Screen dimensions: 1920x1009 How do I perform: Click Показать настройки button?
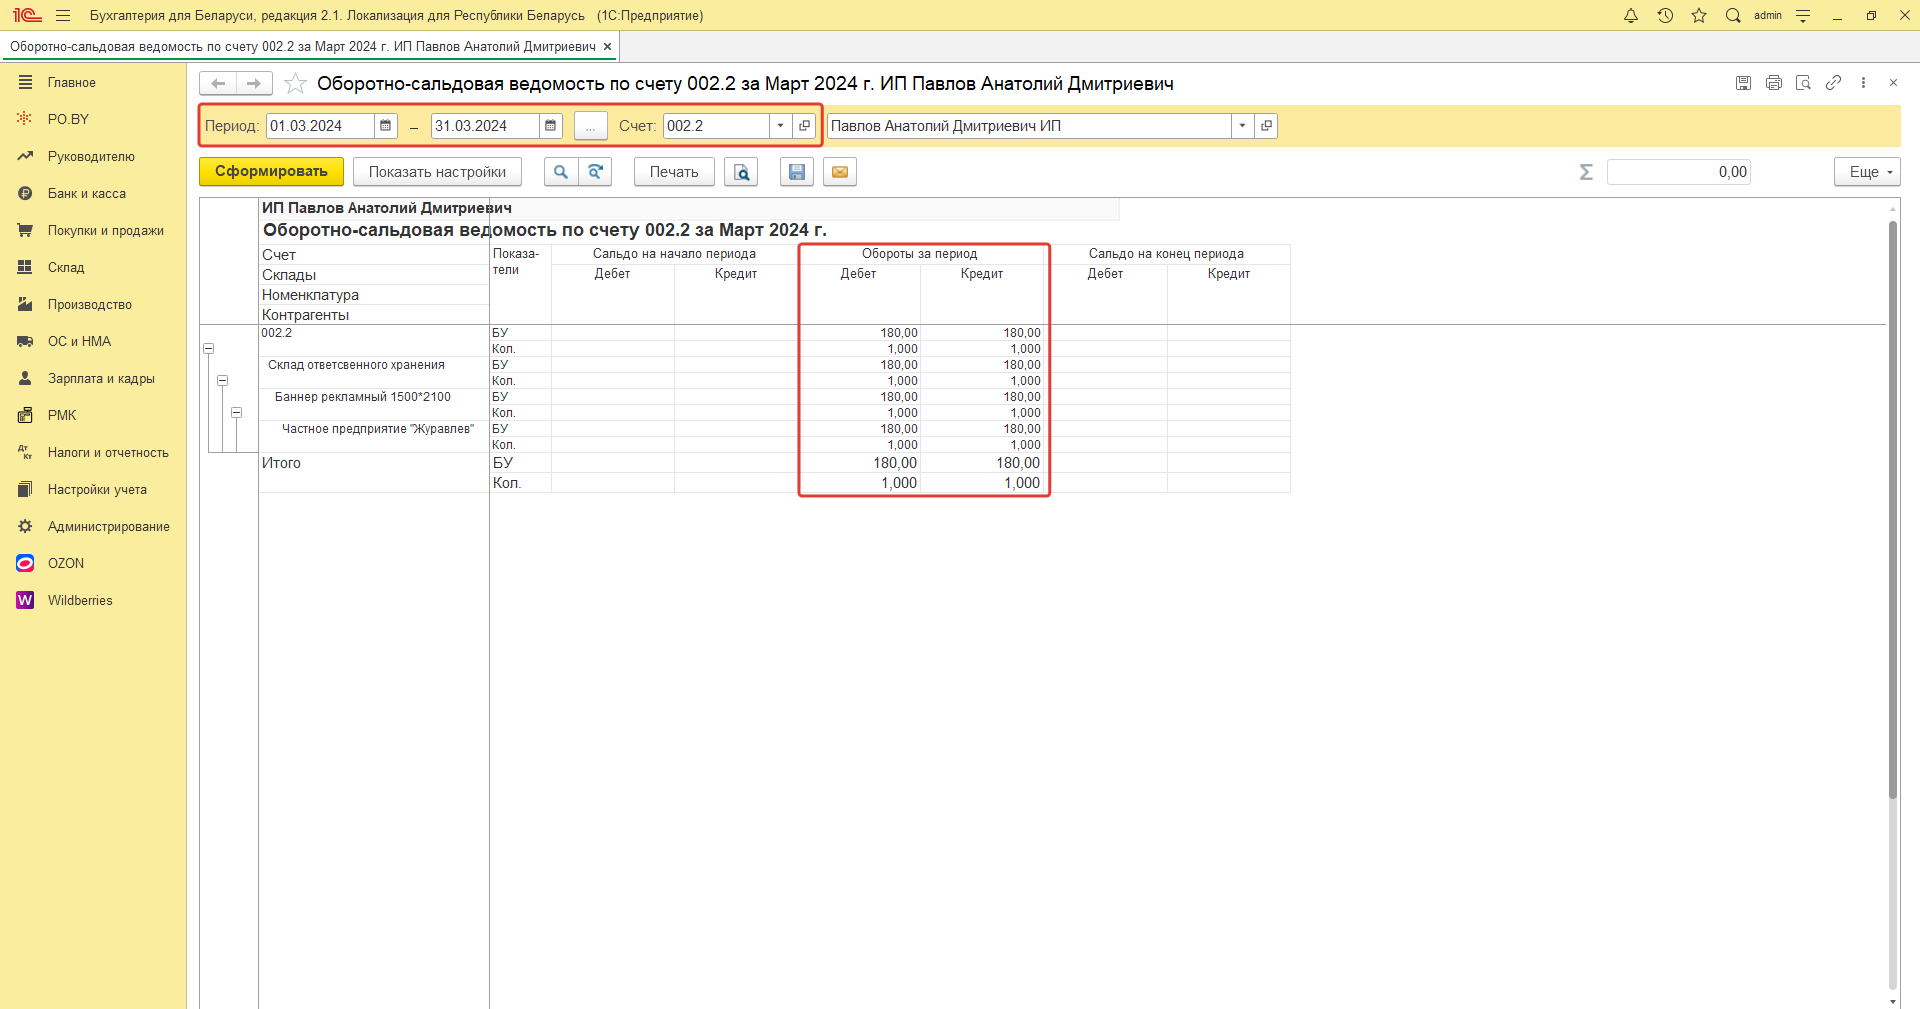(437, 172)
